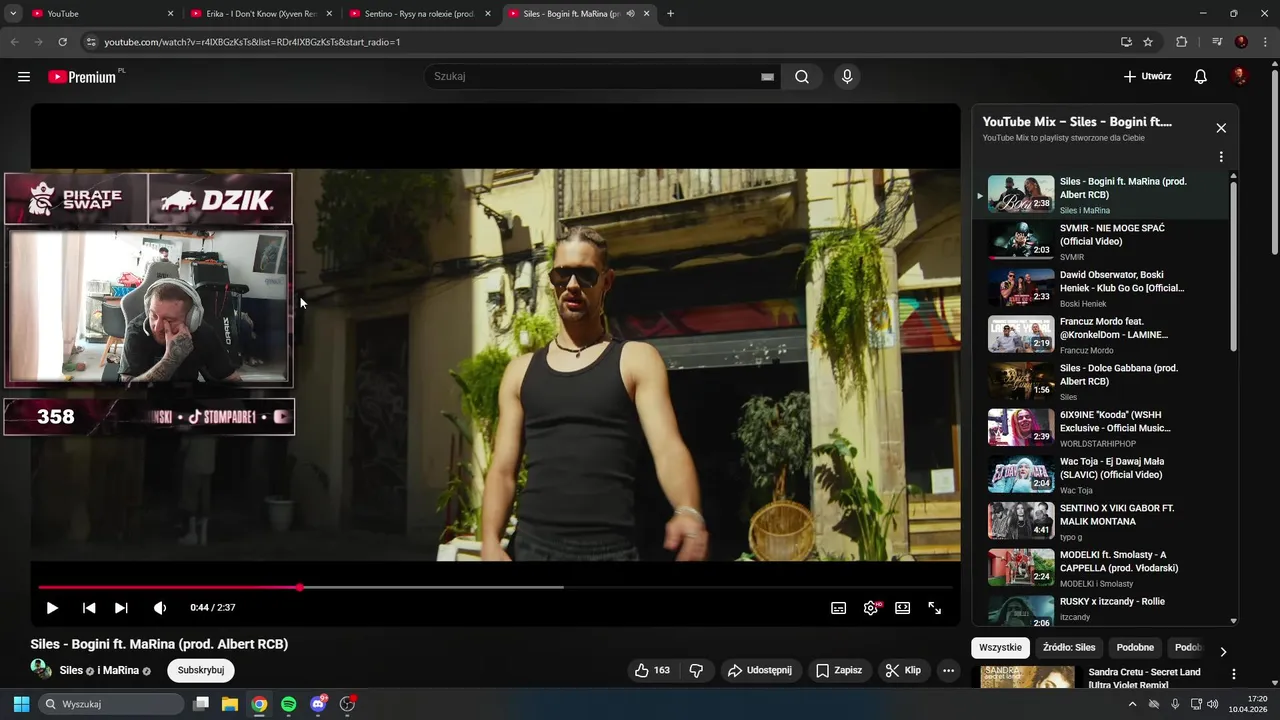Reload the page
This screenshot has height=720, width=1280.
tap(62, 42)
